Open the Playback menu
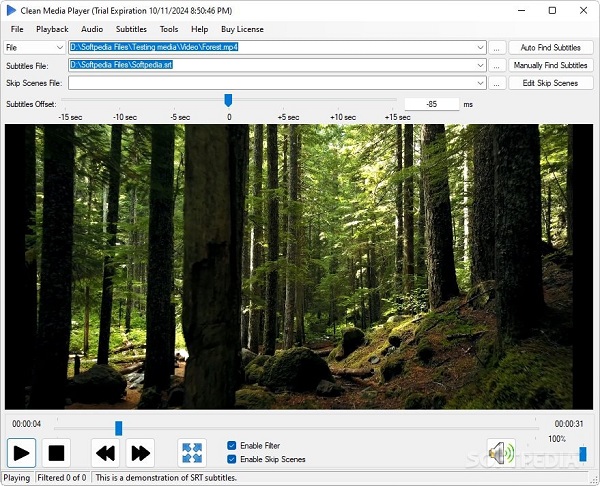This screenshot has width=600, height=486. point(52,29)
